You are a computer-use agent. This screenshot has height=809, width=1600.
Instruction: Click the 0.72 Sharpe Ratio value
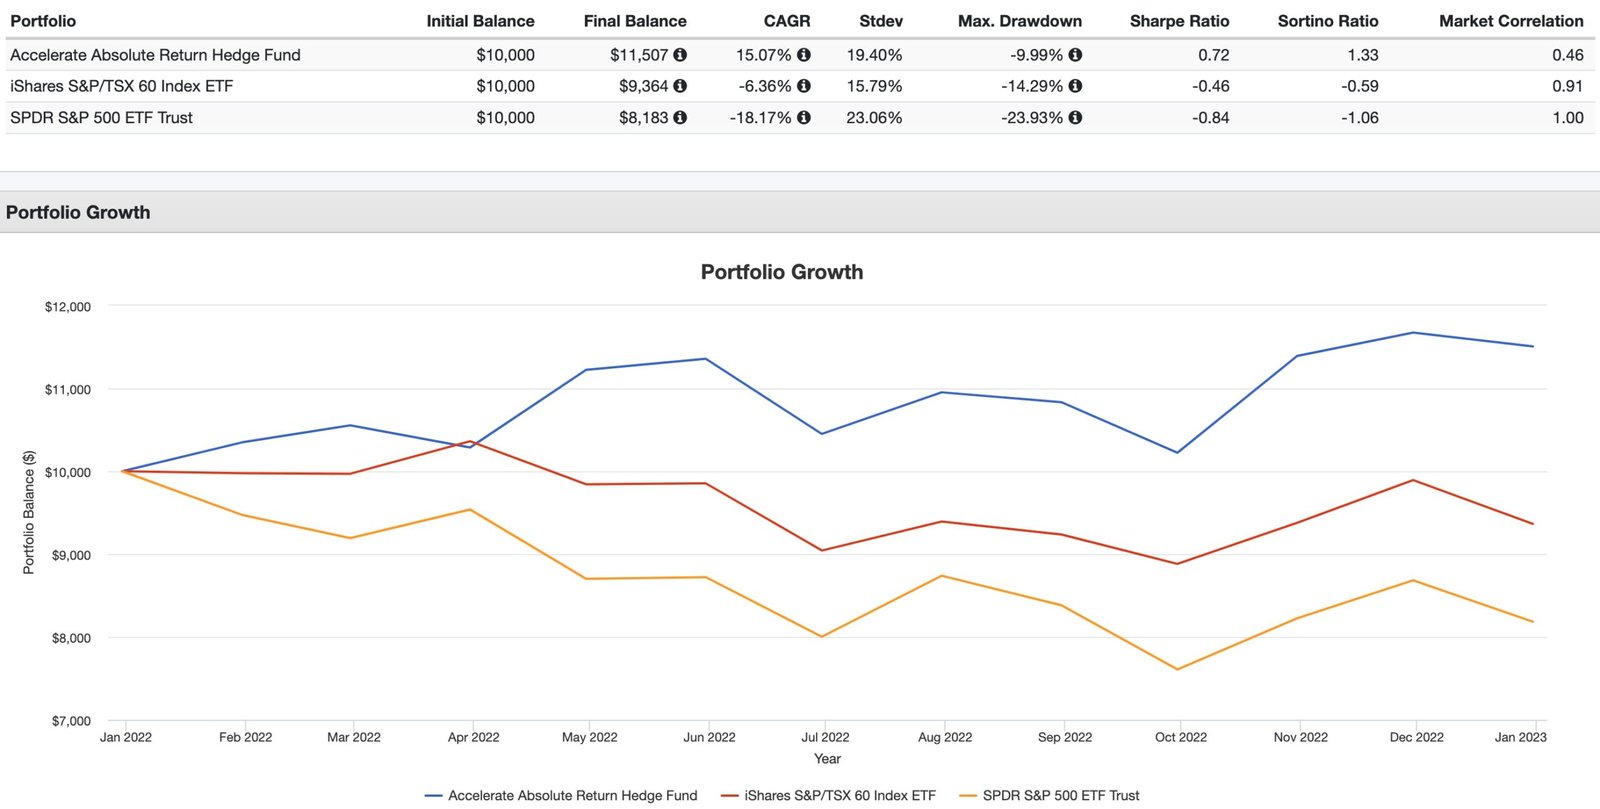pos(1213,55)
